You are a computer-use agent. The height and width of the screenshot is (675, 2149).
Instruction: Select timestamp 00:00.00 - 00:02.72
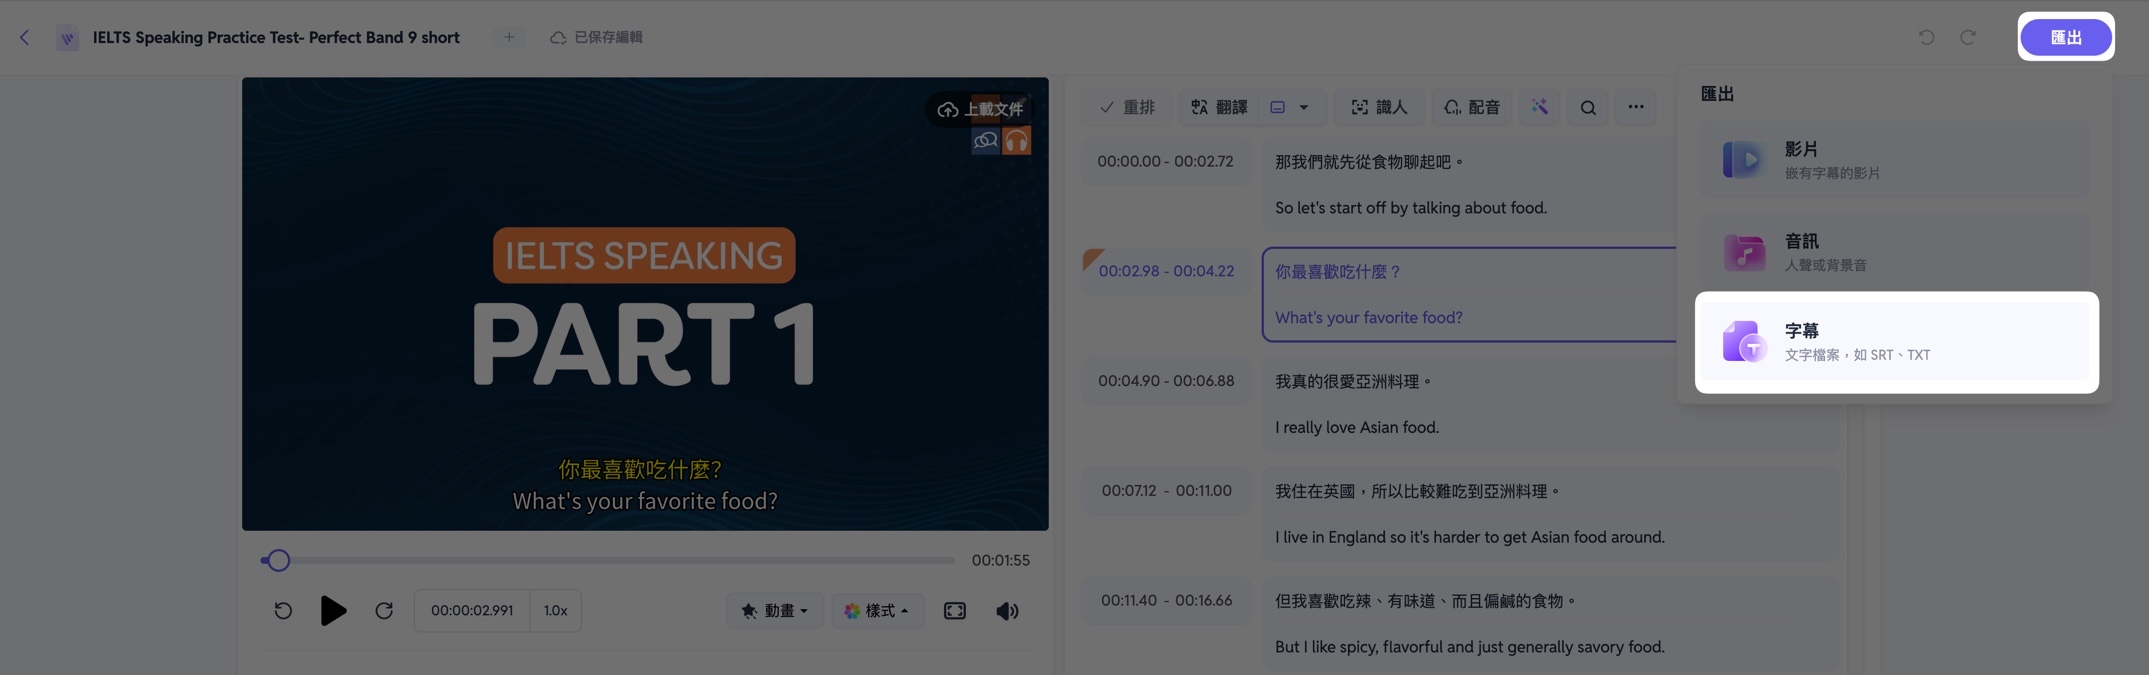pos(1165,161)
